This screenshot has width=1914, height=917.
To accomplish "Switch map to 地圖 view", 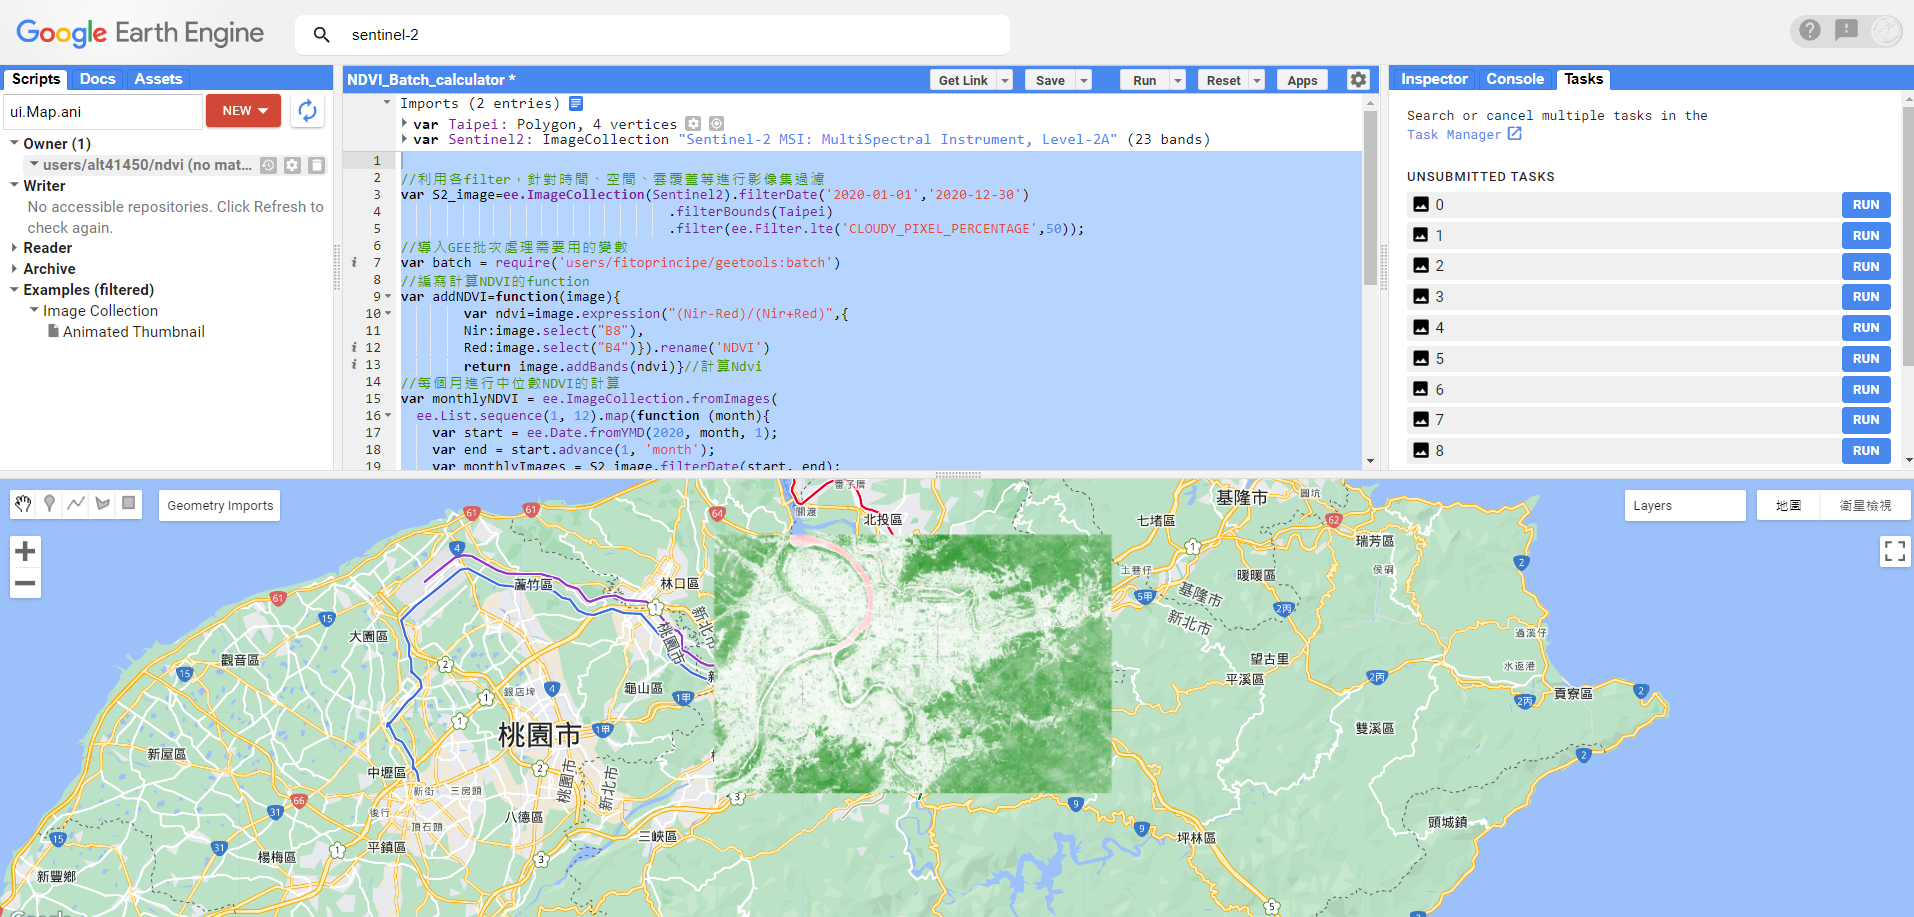I will coord(1789,505).
